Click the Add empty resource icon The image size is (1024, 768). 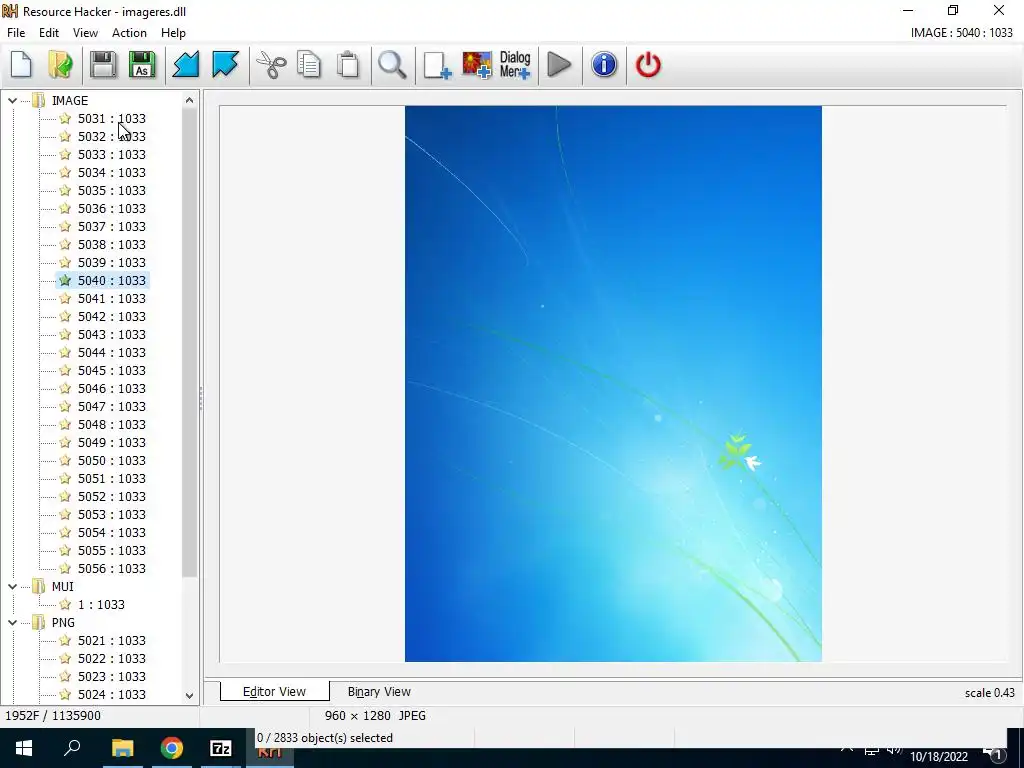pos(437,65)
